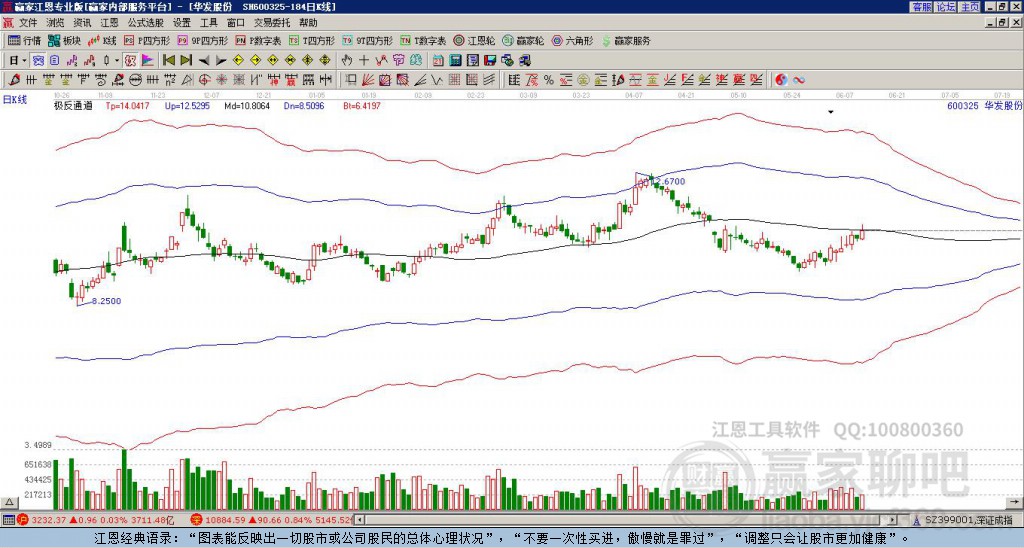Open the 江恩轮 tool

coord(474,40)
